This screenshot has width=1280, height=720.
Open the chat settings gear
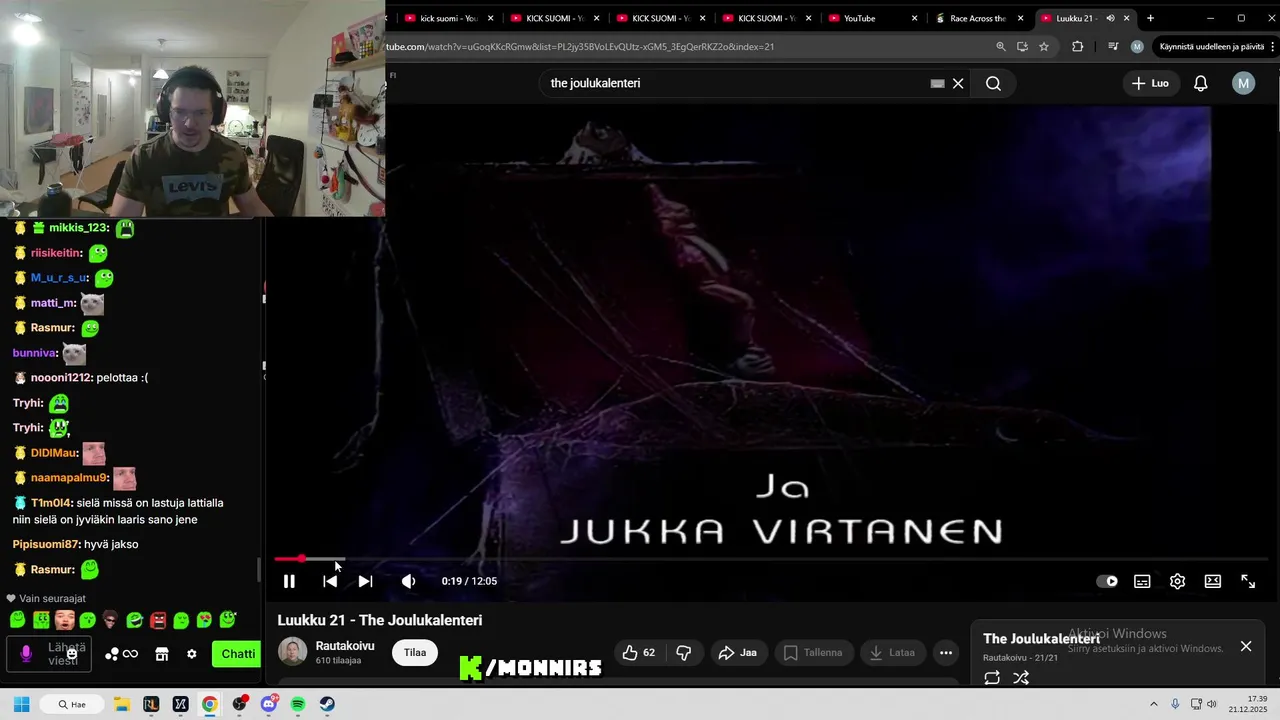(x=192, y=654)
